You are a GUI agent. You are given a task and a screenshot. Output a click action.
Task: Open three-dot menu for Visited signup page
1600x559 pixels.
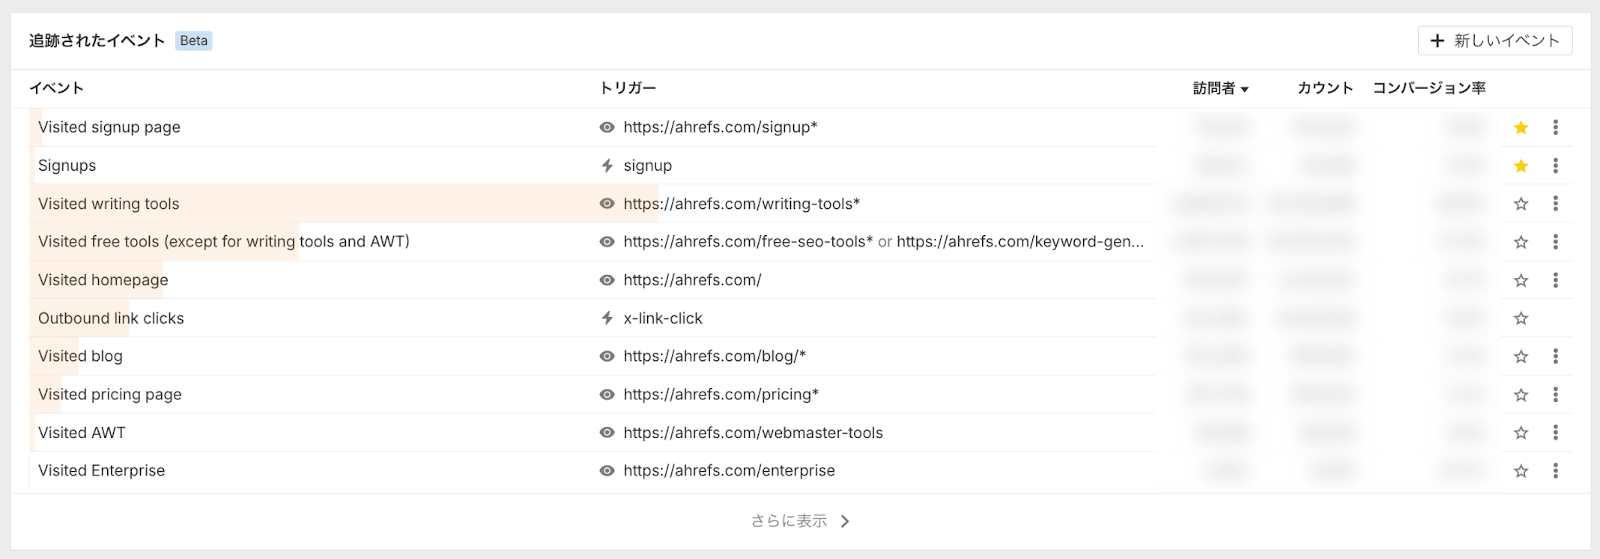[1555, 127]
